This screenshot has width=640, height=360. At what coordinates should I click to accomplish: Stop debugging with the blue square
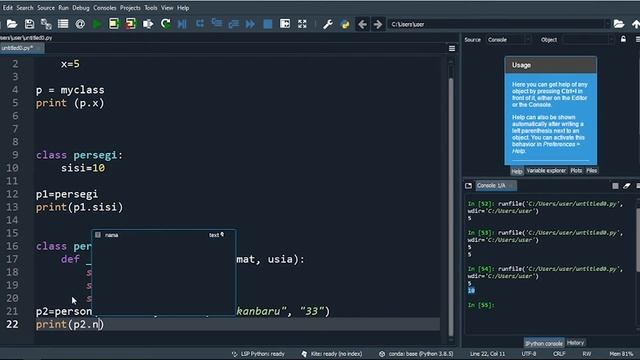click(x=268, y=24)
